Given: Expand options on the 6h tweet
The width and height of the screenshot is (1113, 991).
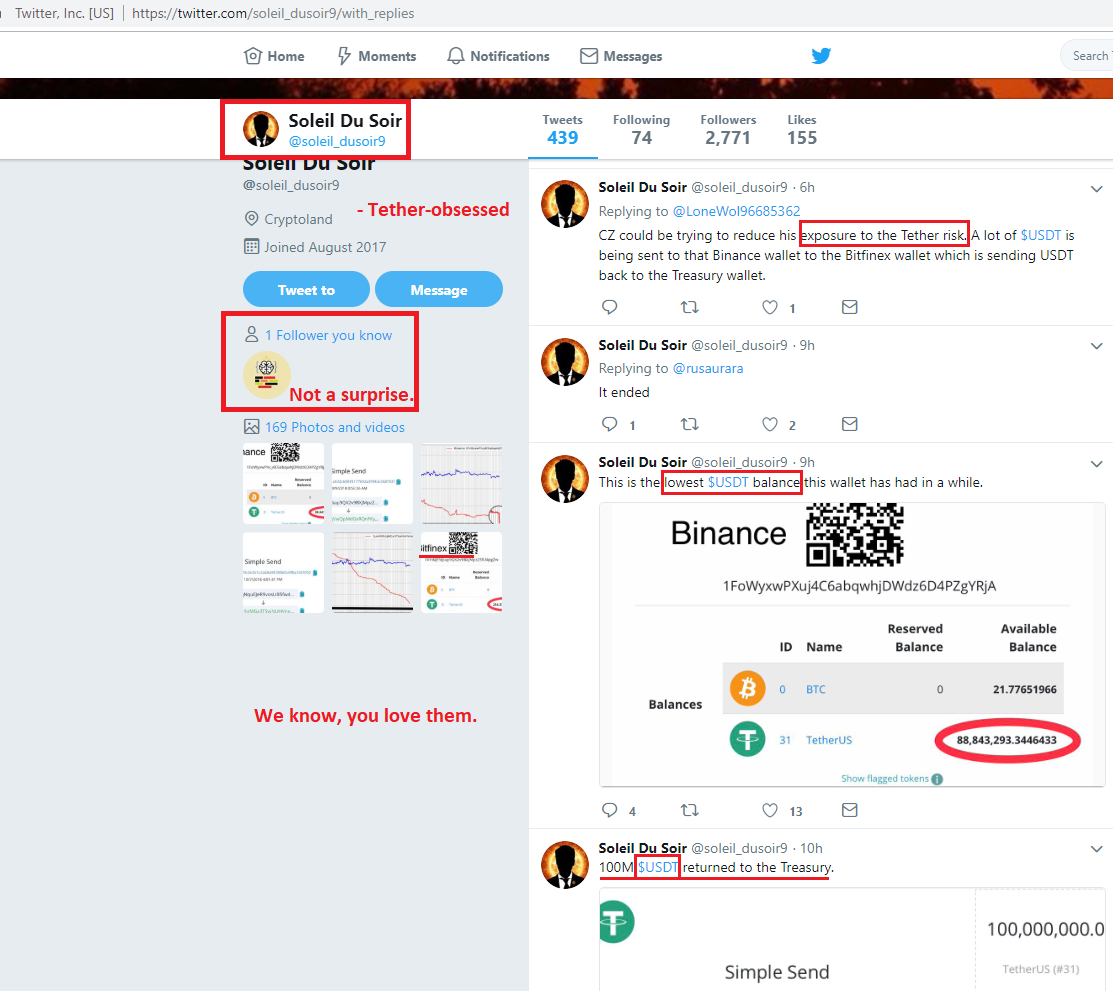Looking at the screenshot, I should pyautogui.click(x=1097, y=189).
